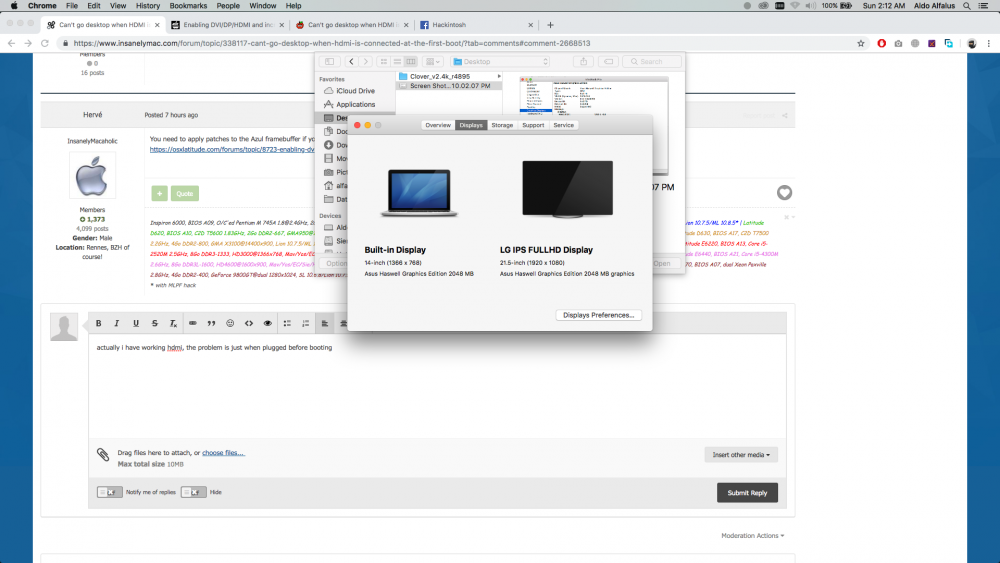Switch Finder to icon view
Image resolution: width=1000 pixels, height=563 pixels.
tap(384, 62)
